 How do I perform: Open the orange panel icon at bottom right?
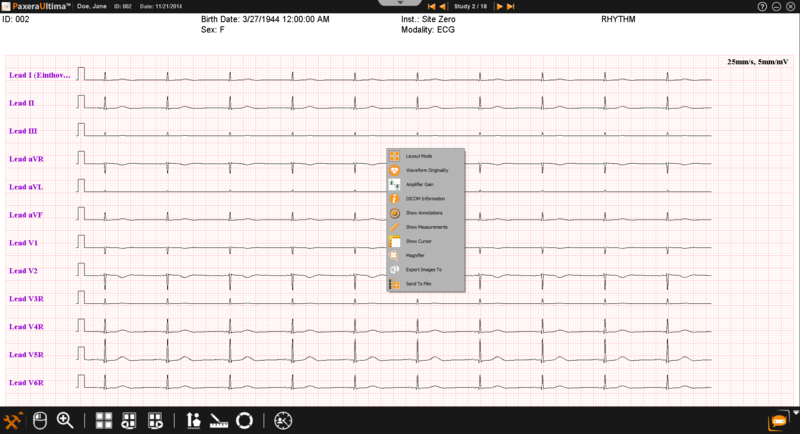click(x=775, y=420)
